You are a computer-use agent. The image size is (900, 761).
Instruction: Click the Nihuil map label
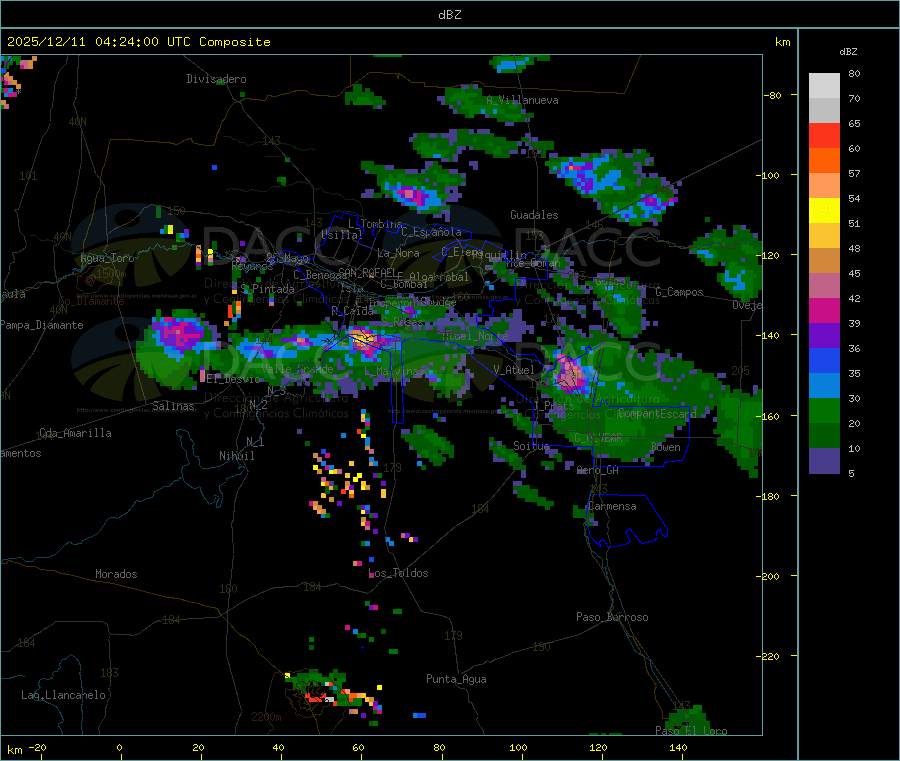[x=237, y=456]
